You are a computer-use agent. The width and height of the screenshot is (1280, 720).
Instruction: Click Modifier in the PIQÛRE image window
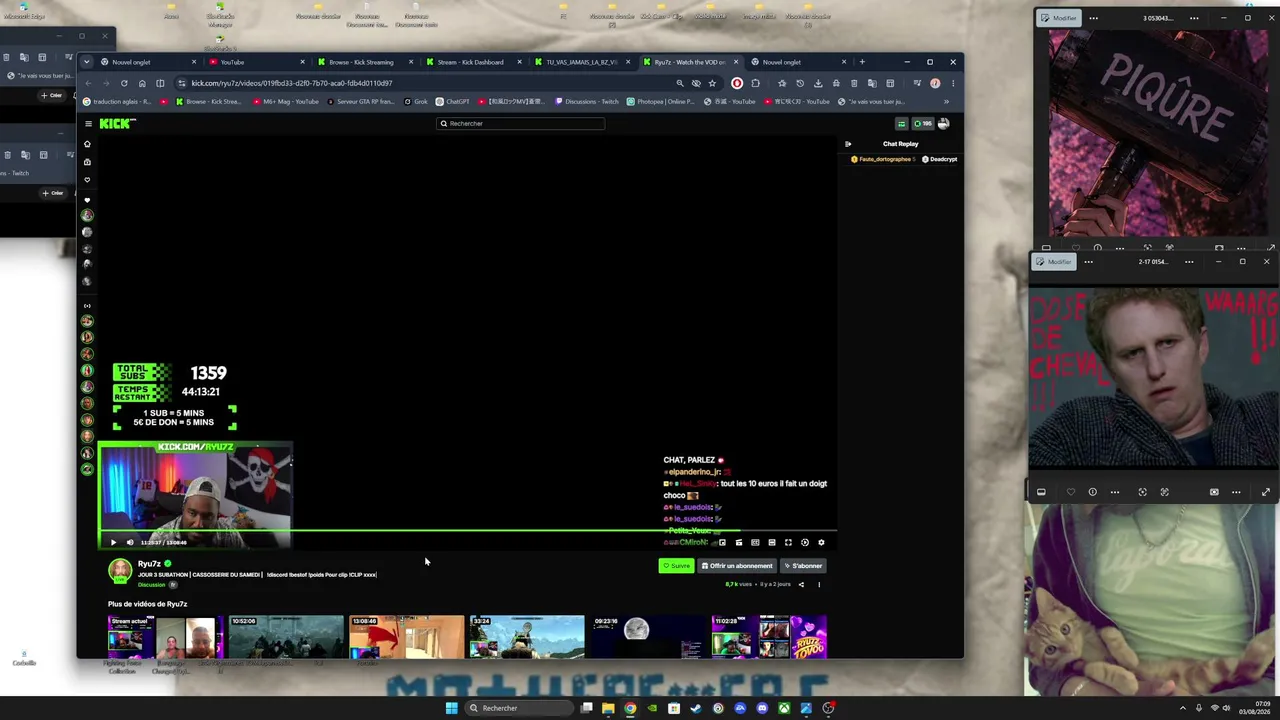(x=1059, y=18)
